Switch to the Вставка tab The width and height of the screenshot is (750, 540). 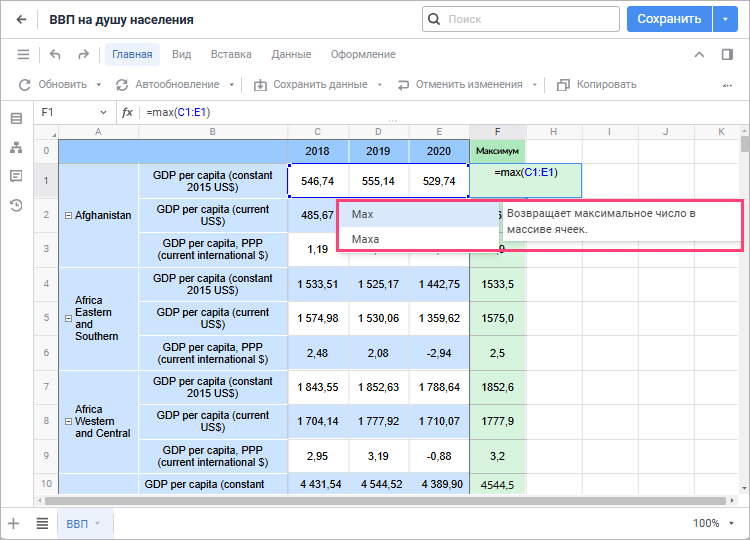(231, 54)
